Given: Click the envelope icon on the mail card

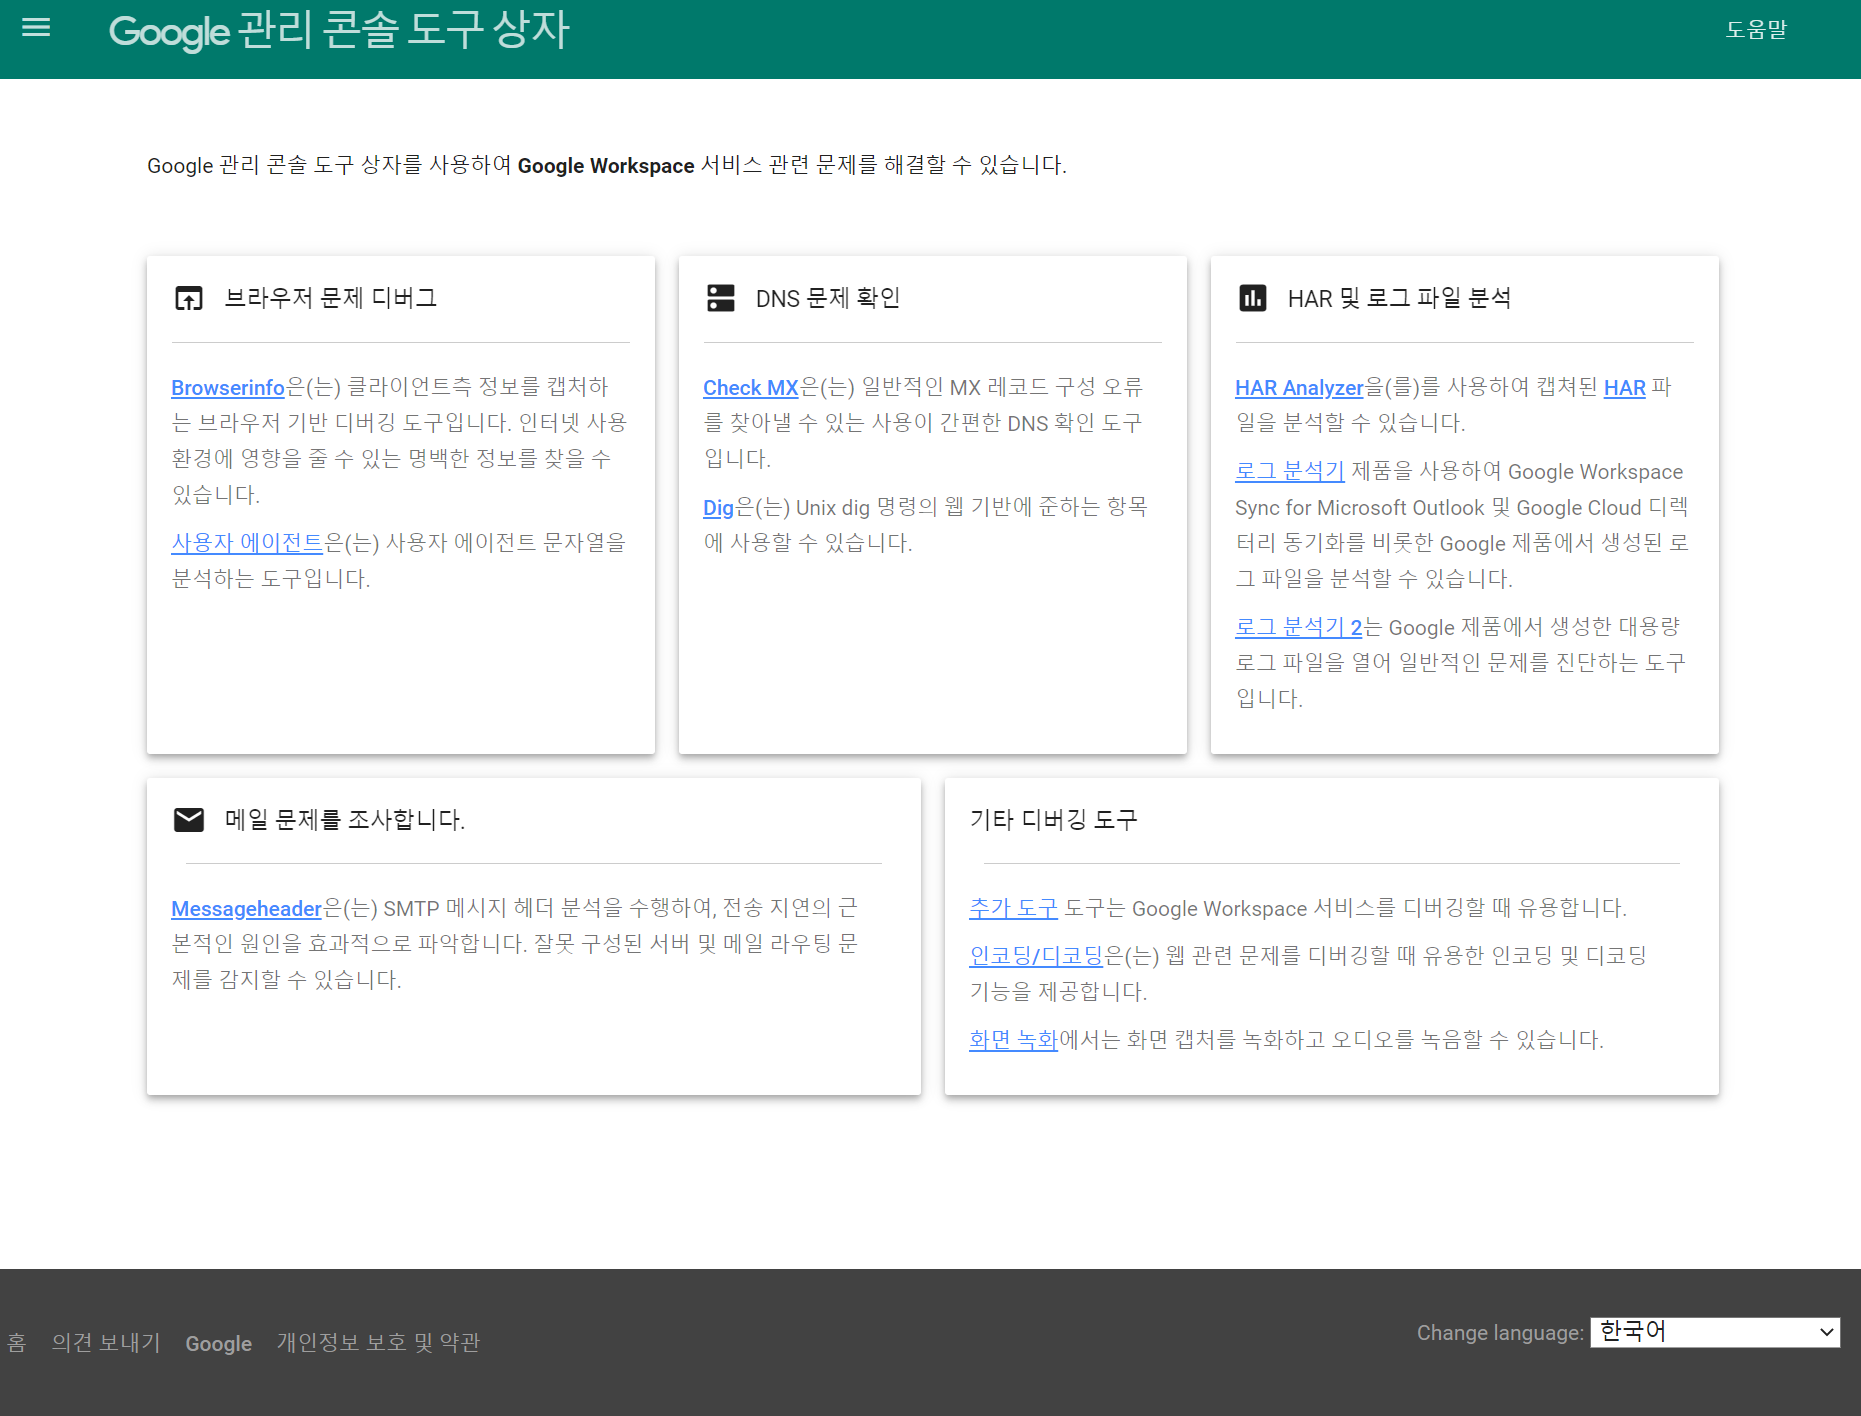Looking at the screenshot, I should coord(189,820).
